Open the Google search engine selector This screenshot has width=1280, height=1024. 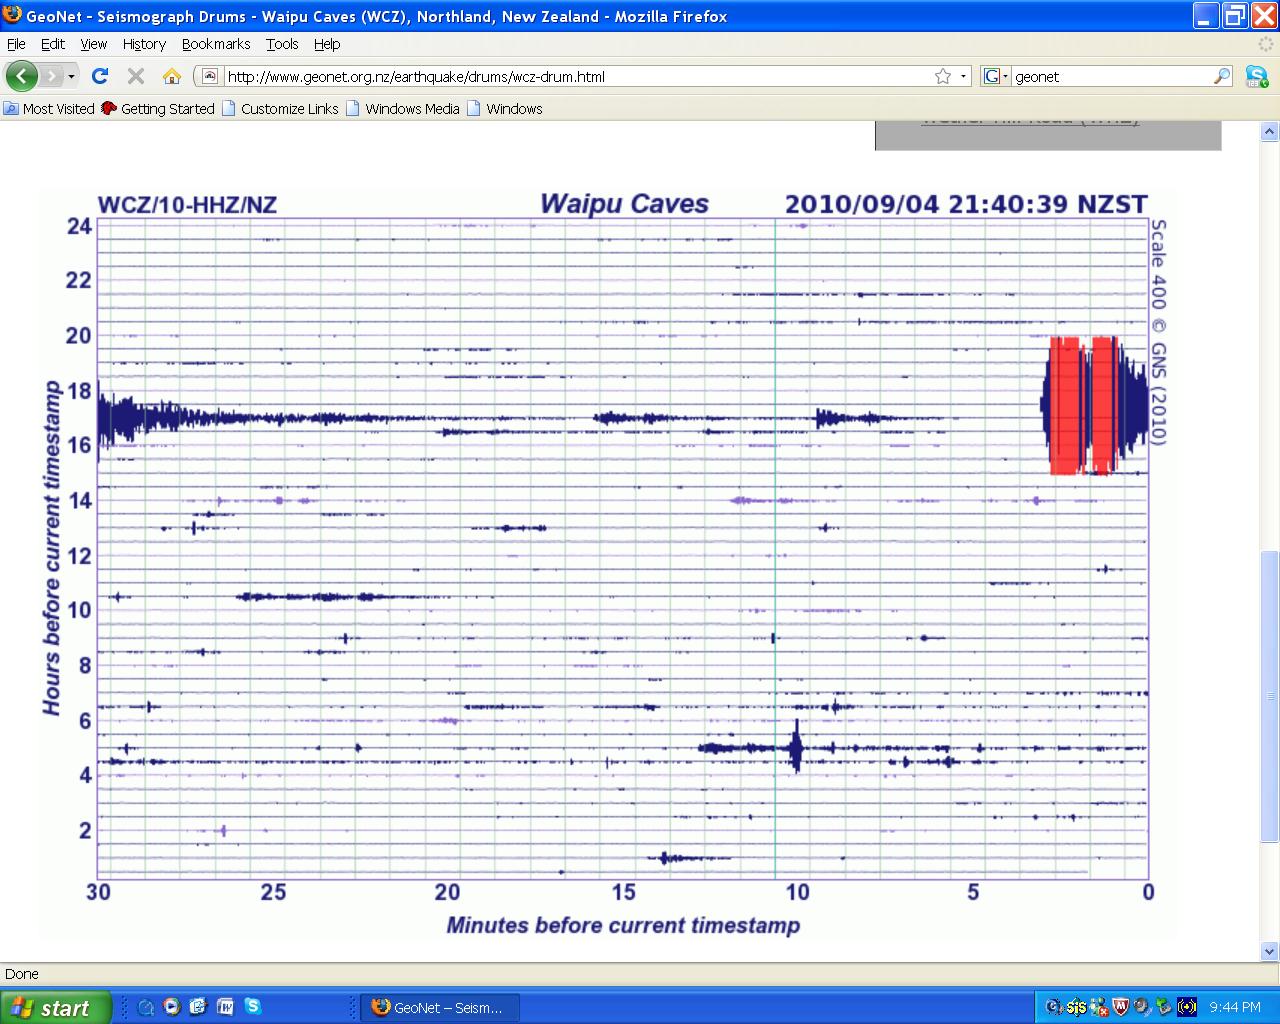[x=996, y=76]
